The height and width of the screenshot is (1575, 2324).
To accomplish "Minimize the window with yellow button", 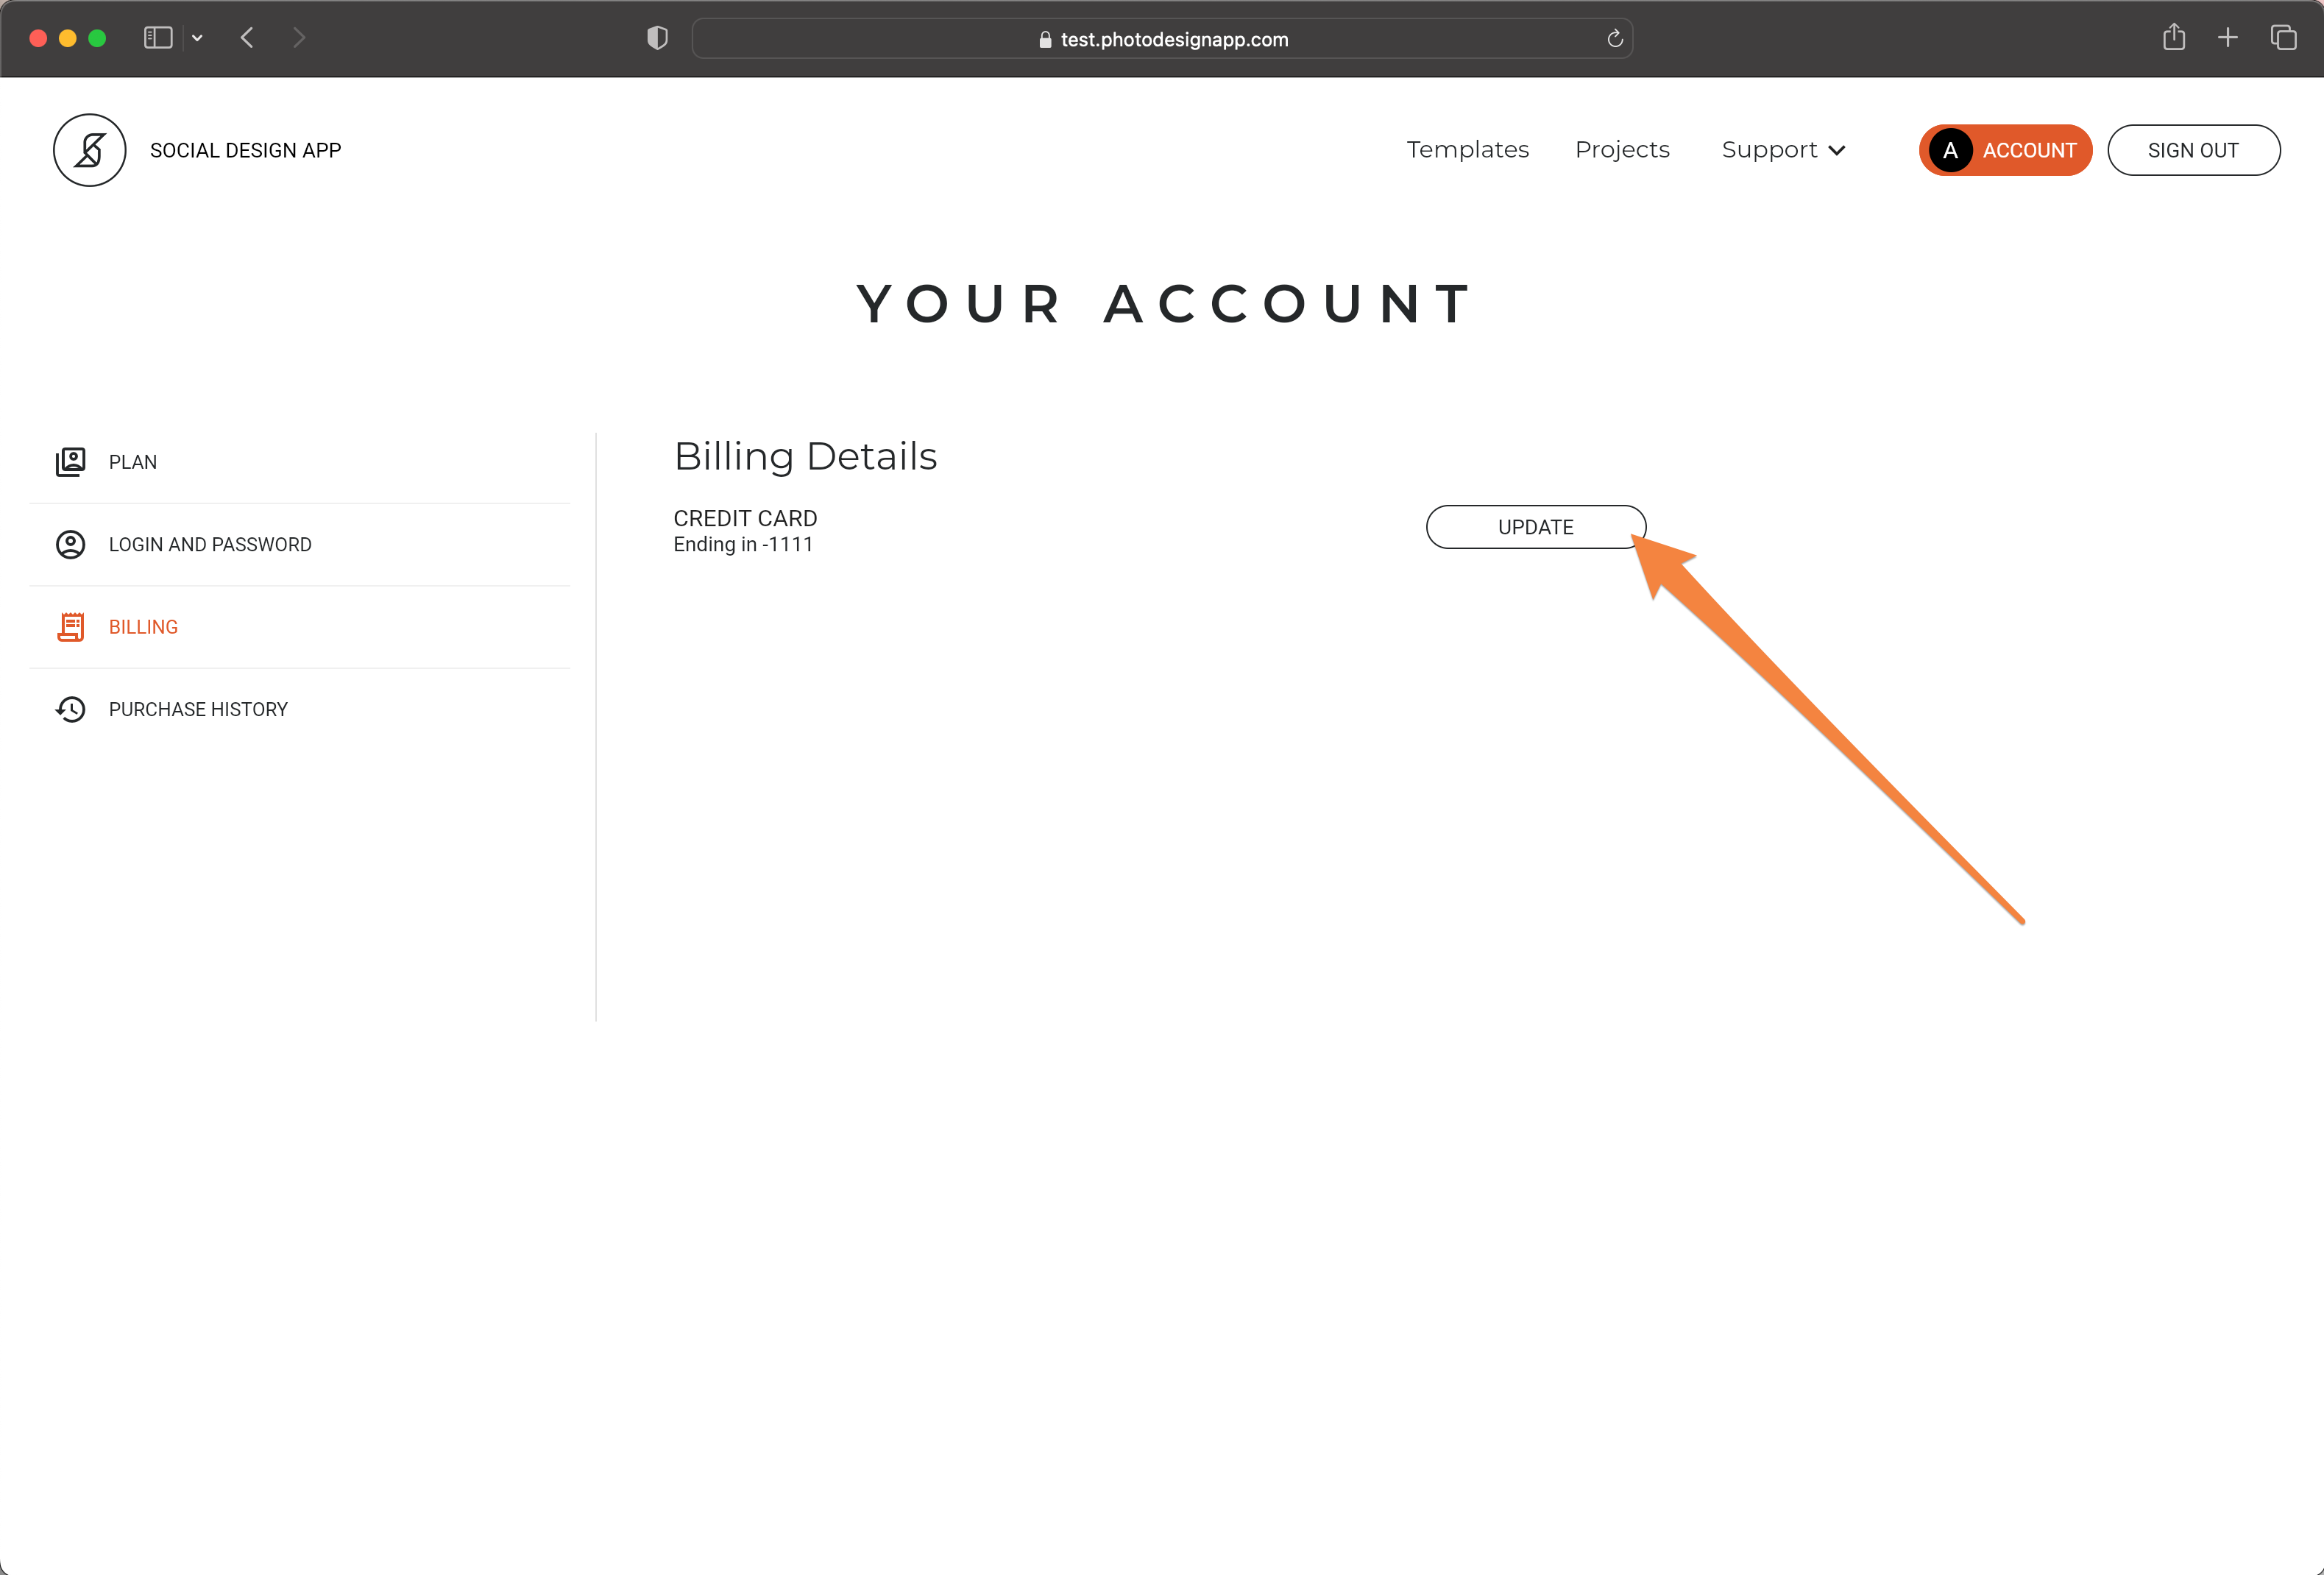I will 68,38.
